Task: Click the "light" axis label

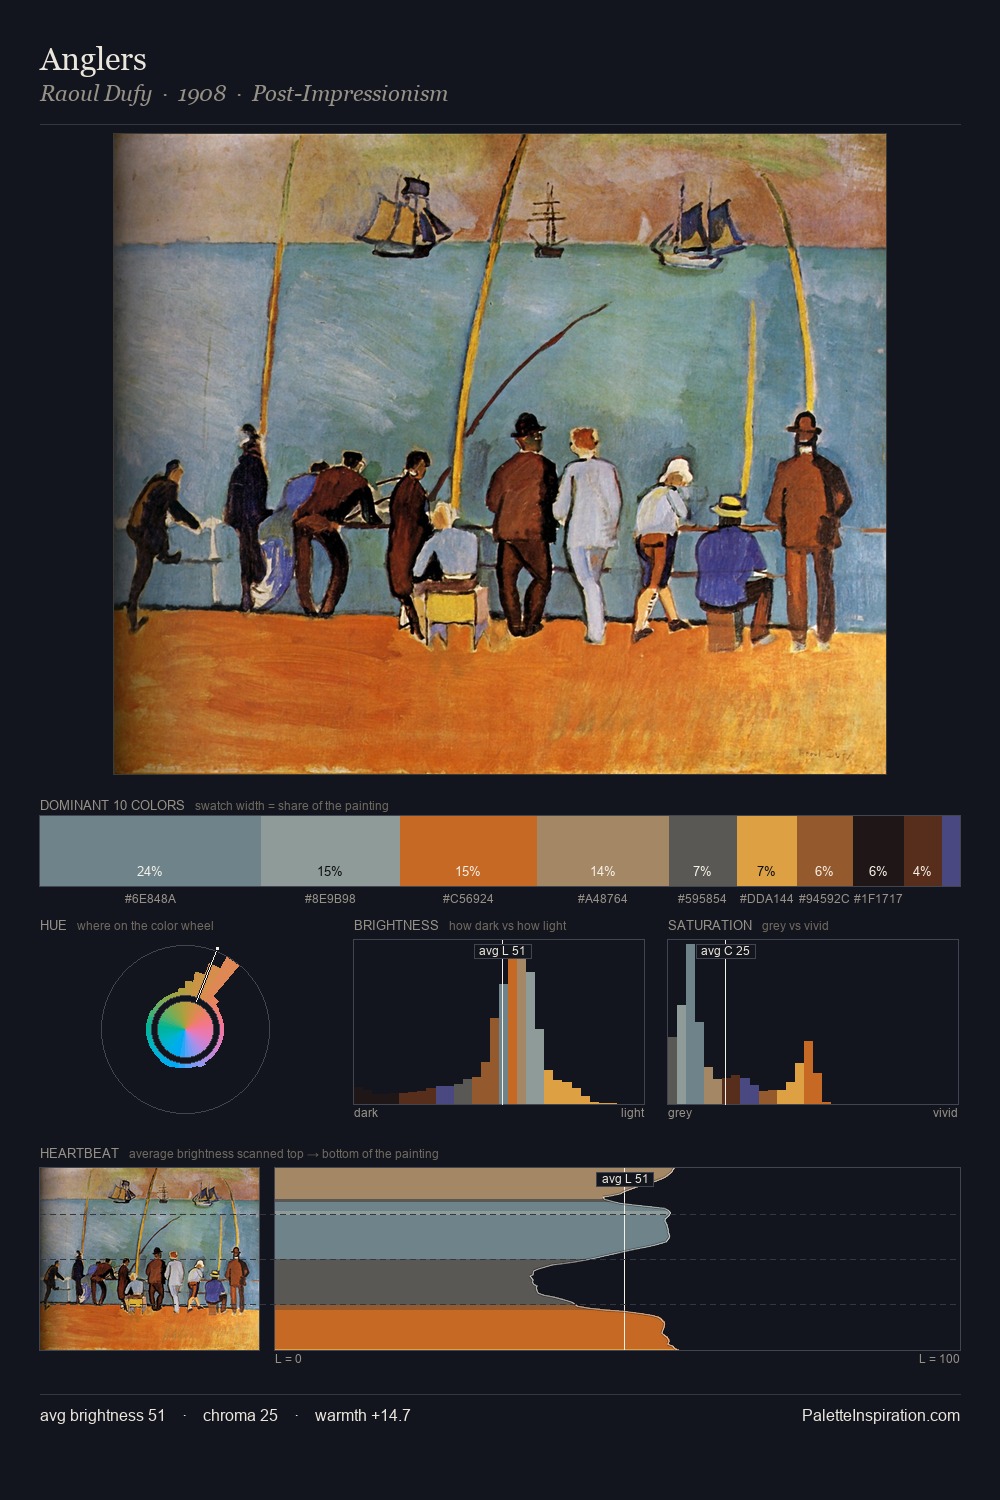Action: [x=632, y=1113]
